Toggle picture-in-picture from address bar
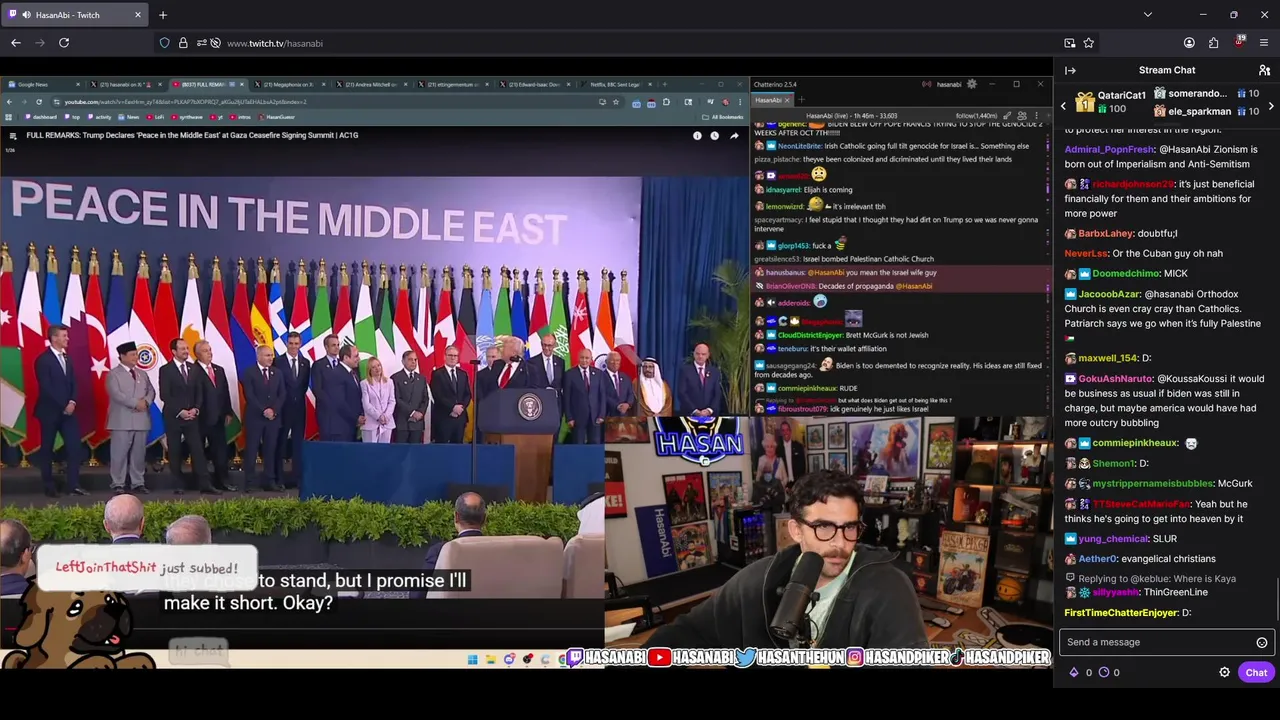1280x720 pixels. 1070,43
